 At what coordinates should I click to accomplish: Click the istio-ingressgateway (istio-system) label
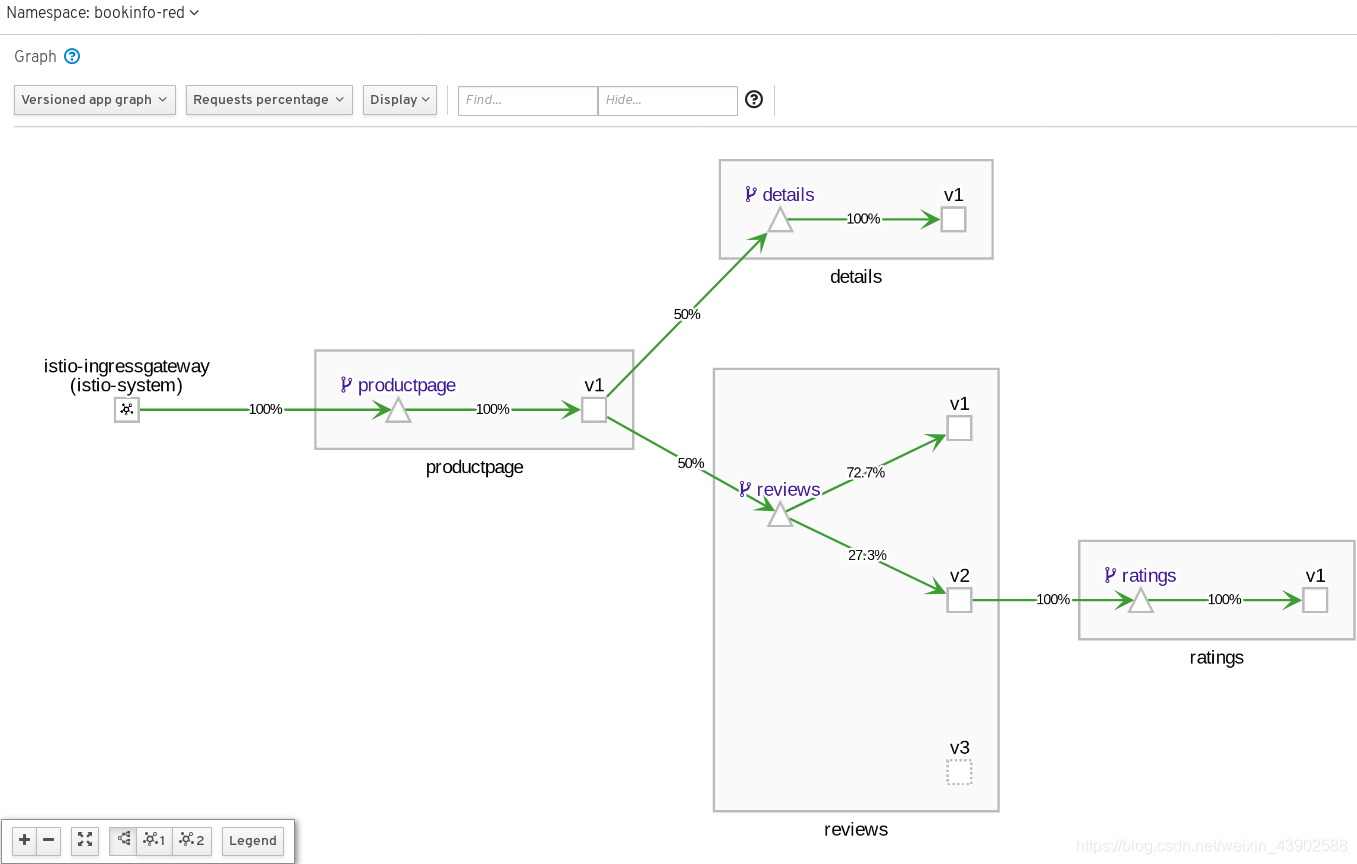(127, 376)
